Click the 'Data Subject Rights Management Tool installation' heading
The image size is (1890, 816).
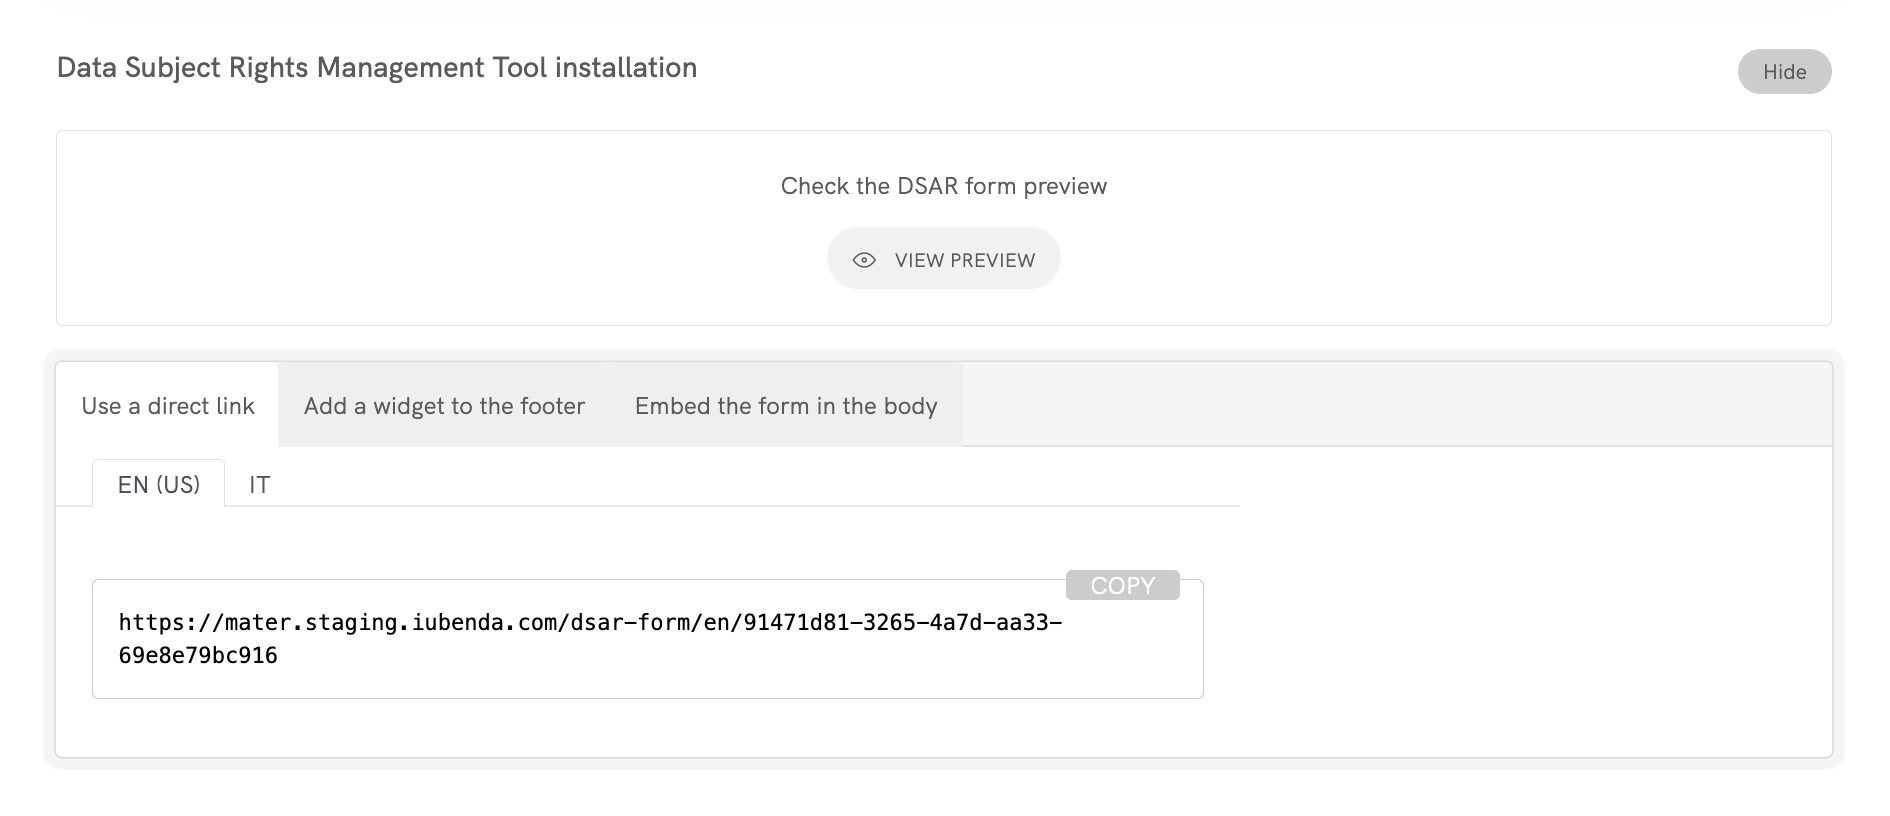pyautogui.click(x=377, y=68)
